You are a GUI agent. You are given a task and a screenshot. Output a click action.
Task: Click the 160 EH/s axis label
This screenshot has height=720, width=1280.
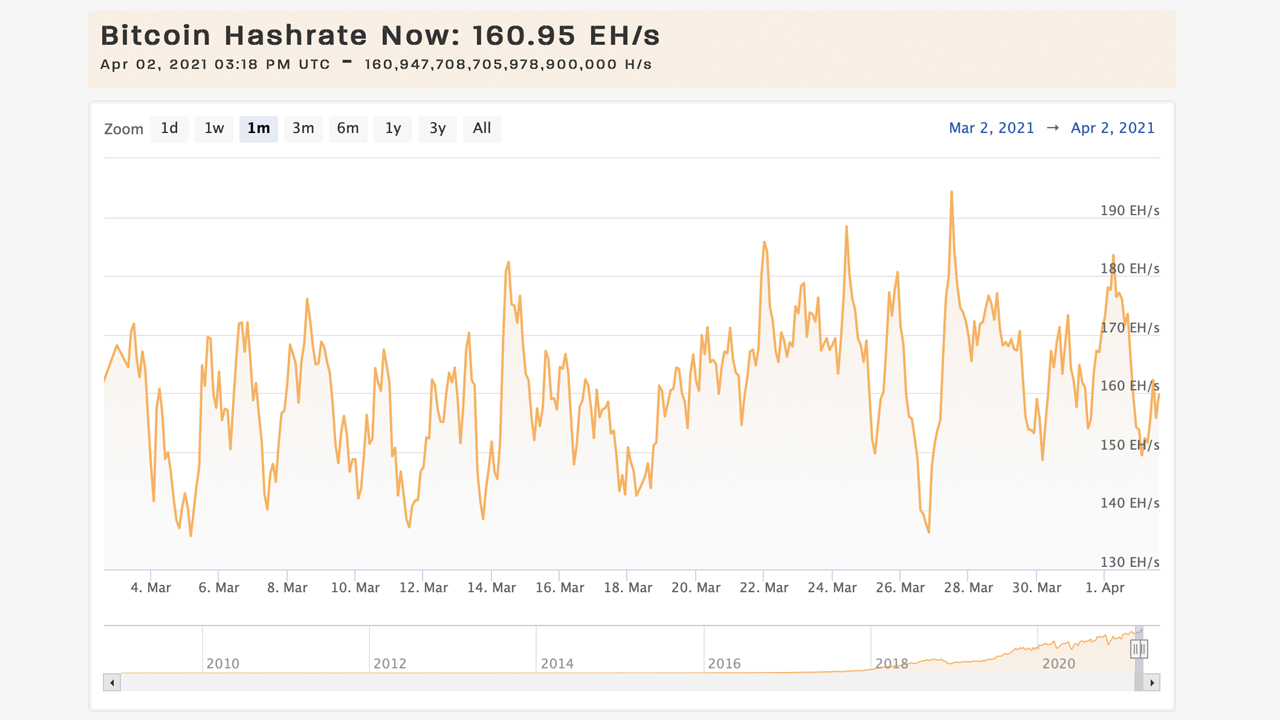pos(1130,386)
